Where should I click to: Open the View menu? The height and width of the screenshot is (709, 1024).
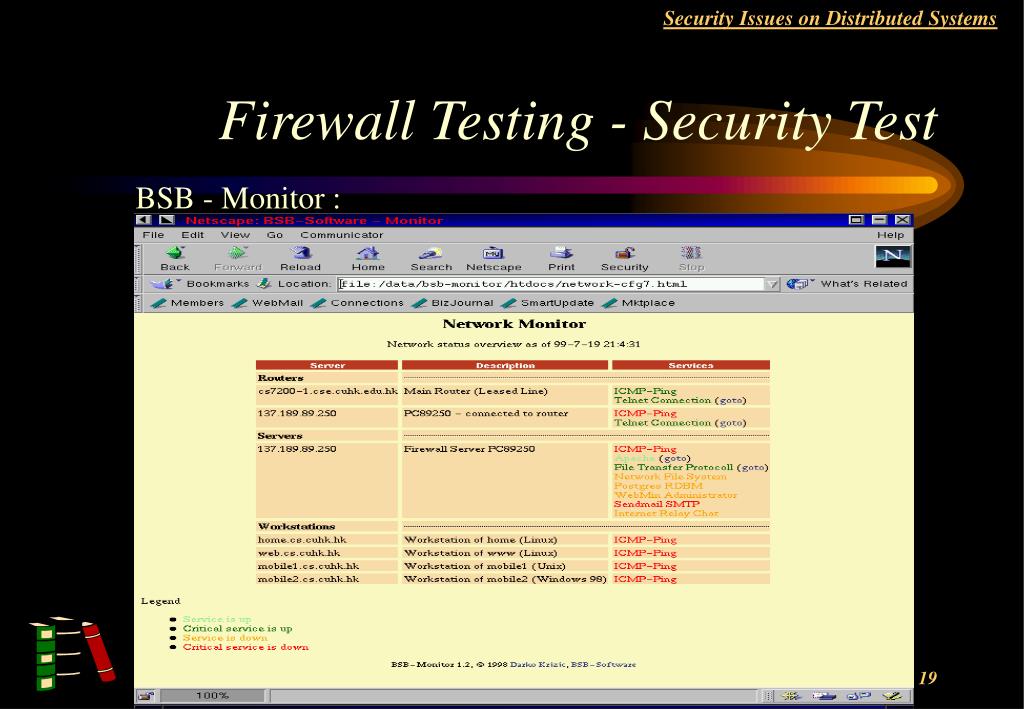coord(235,235)
